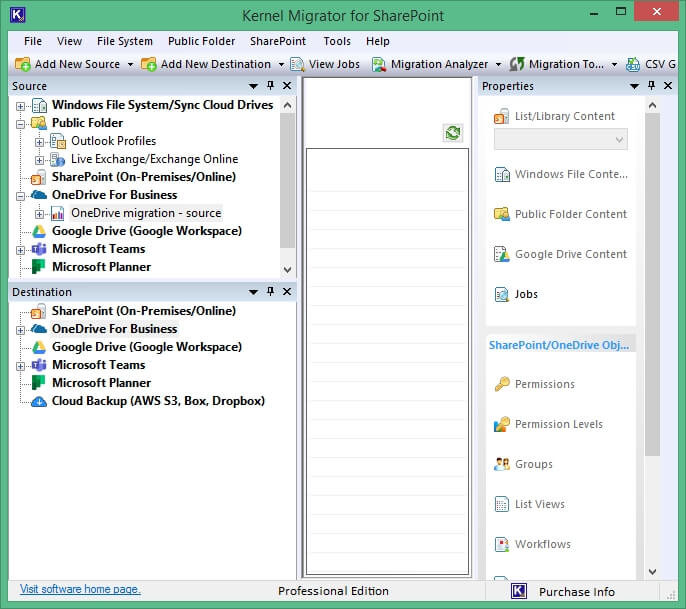Image resolution: width=686 pixels, height=609 pixels.
Task: Close the Destination panel
Action: point(287,291)
